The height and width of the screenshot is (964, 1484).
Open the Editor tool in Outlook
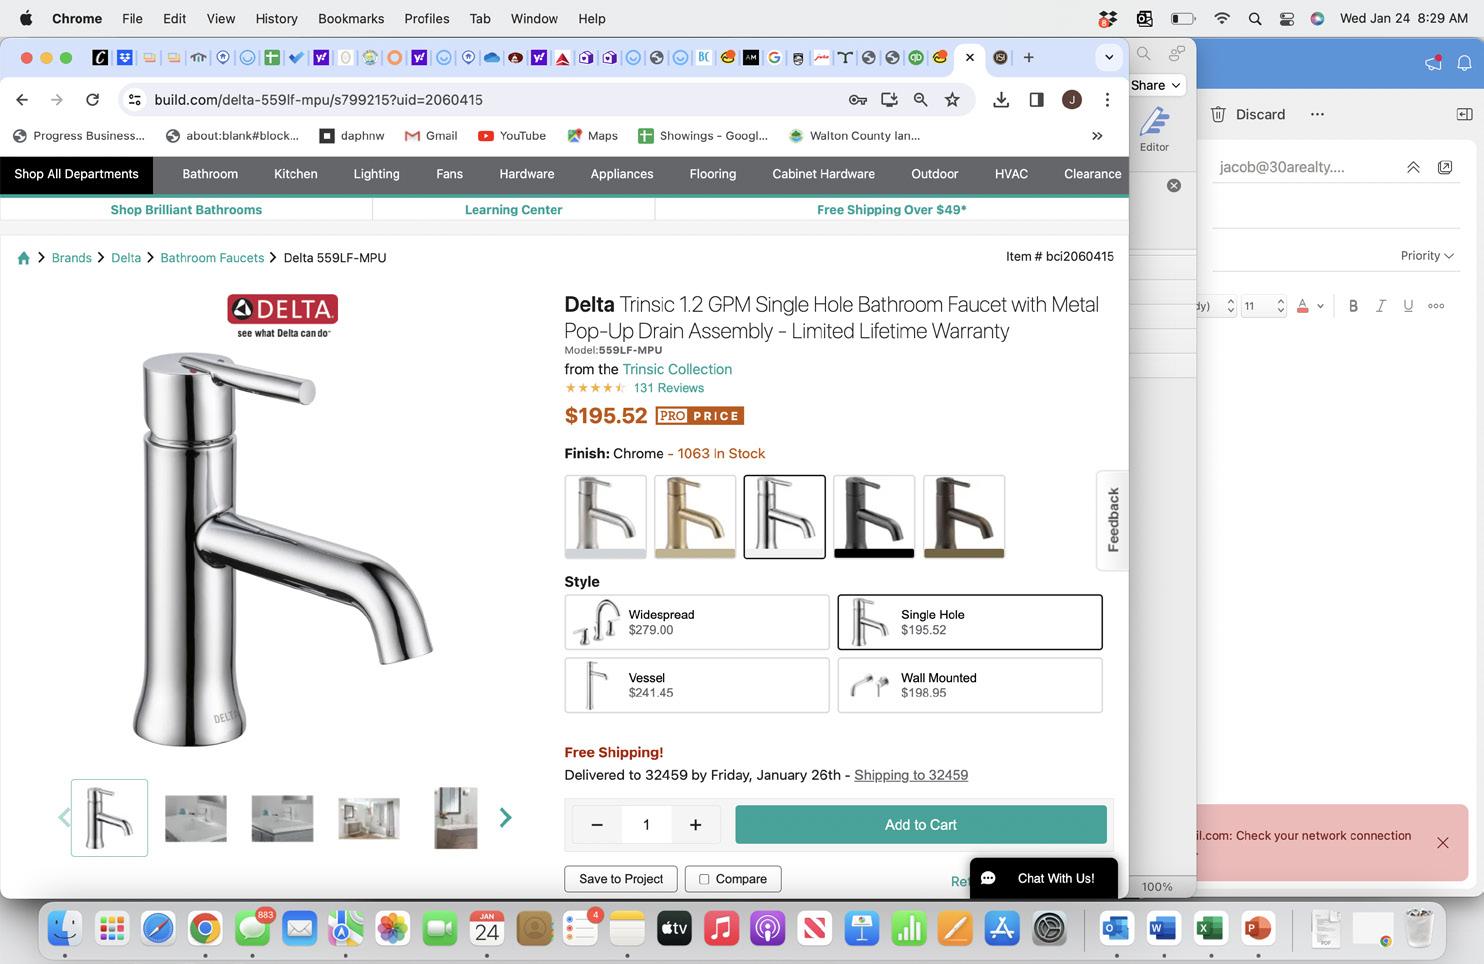click(1154, 130)
